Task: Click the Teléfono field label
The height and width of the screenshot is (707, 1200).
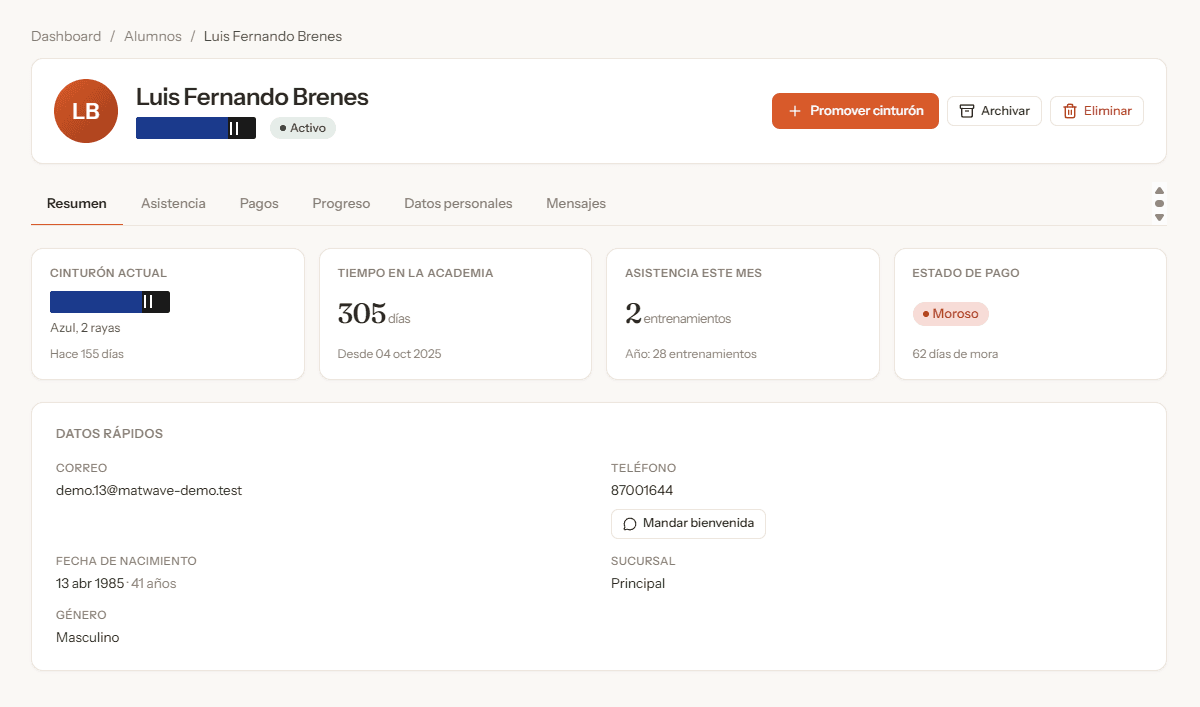Action: click(644, 468)
